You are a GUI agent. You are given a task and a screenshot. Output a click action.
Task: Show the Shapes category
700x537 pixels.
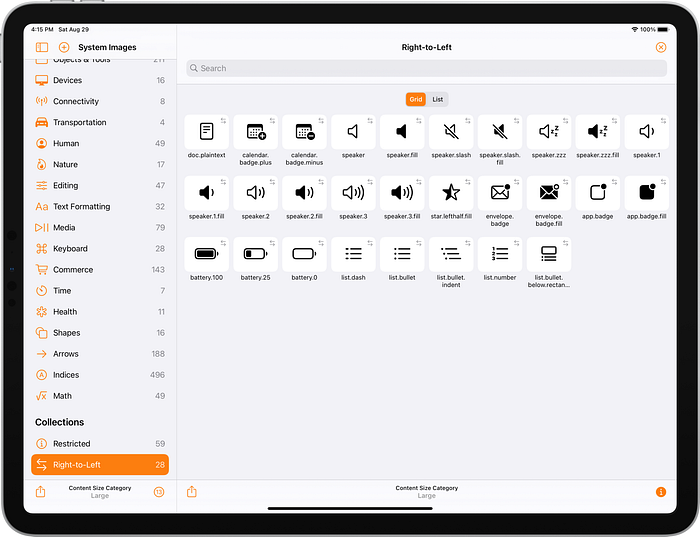(x=100, y=333)
